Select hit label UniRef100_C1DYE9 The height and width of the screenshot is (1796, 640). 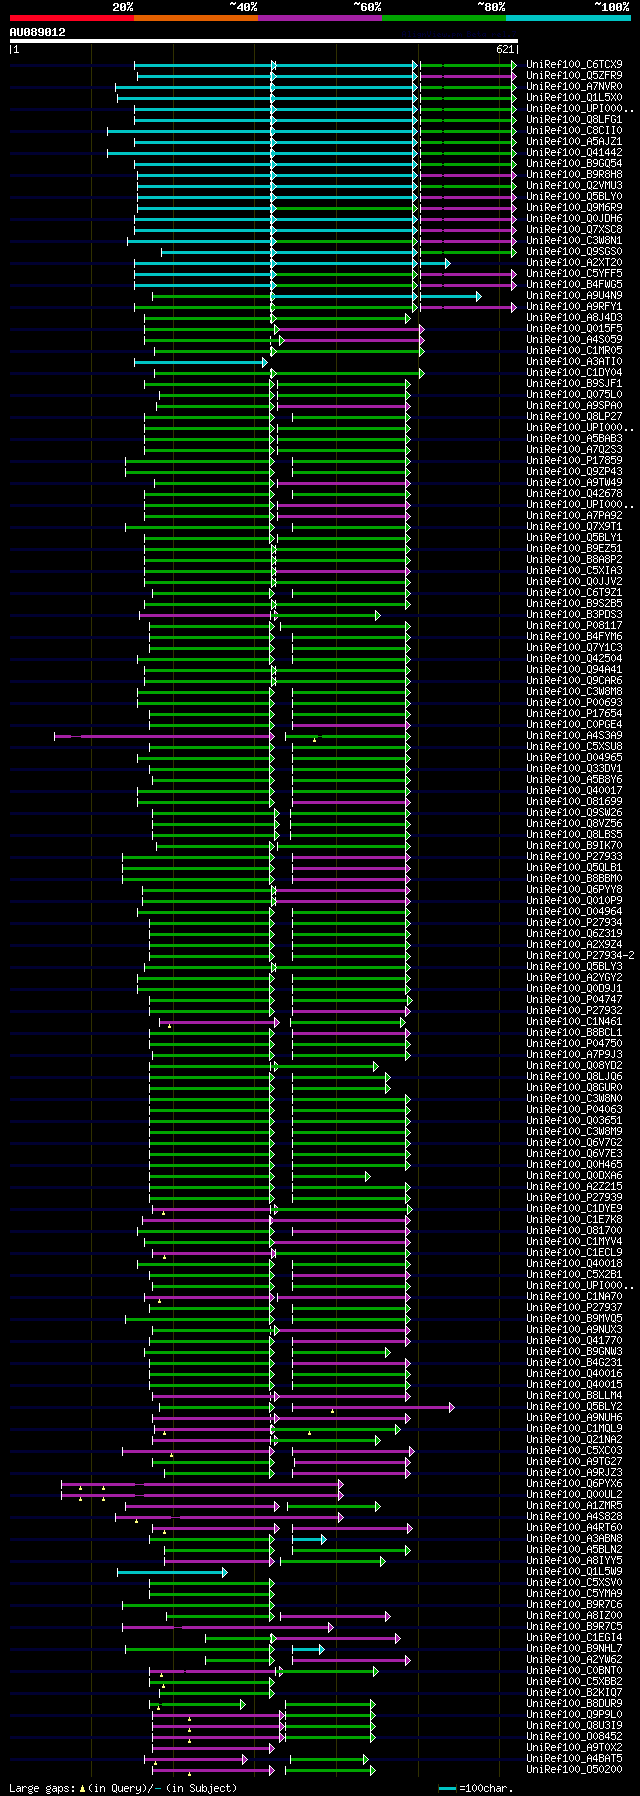(574, 1209)
